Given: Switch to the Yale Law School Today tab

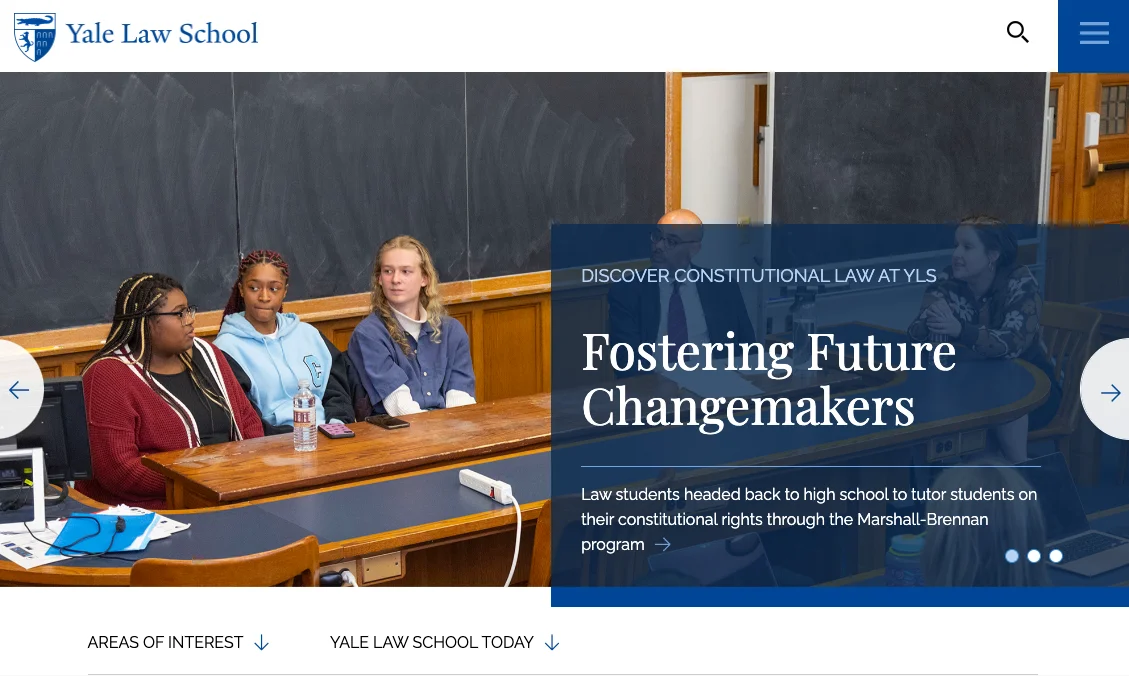Looking at the screenshot, I should pyautogui.click(x=432, y=643).
